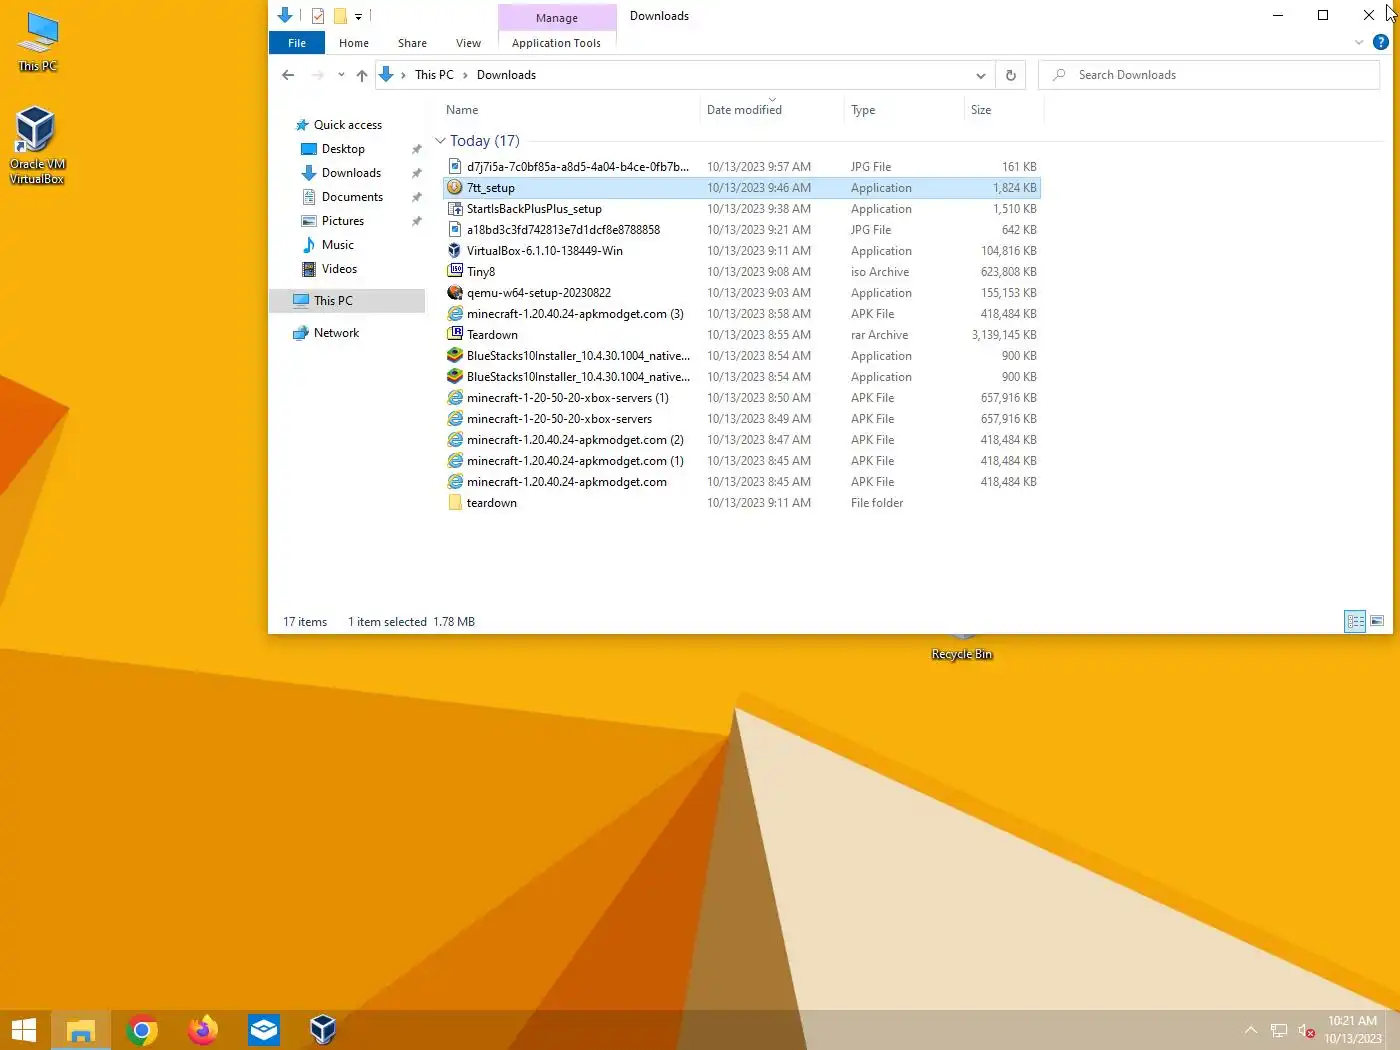Viewport: 1400px width, 1050px height.
Task: Open the Application Tools tab
Action: [x=556, y=43]
